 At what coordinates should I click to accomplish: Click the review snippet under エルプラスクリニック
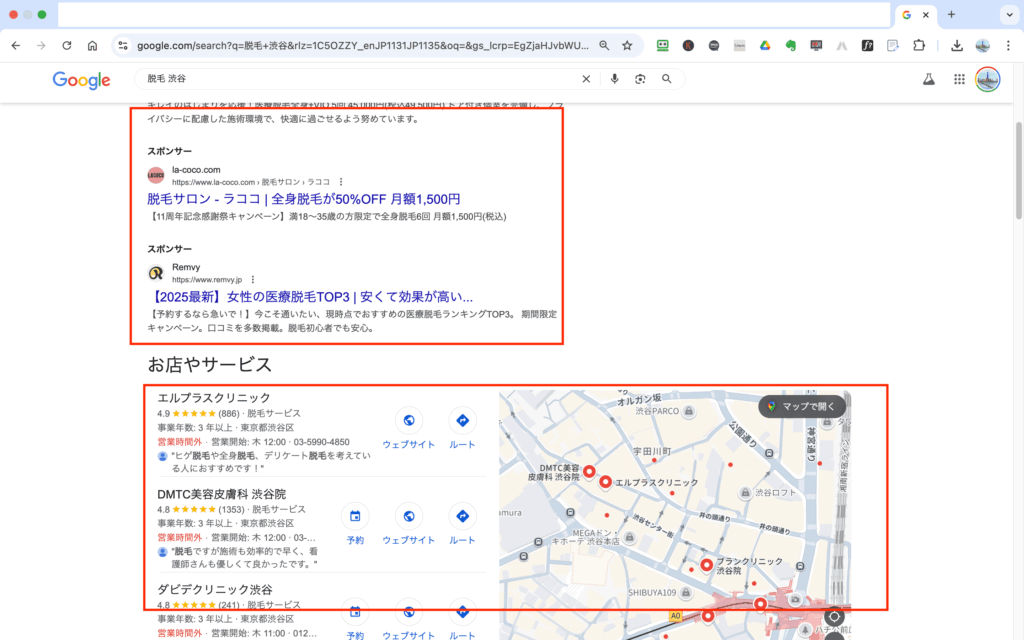(271, 462)
